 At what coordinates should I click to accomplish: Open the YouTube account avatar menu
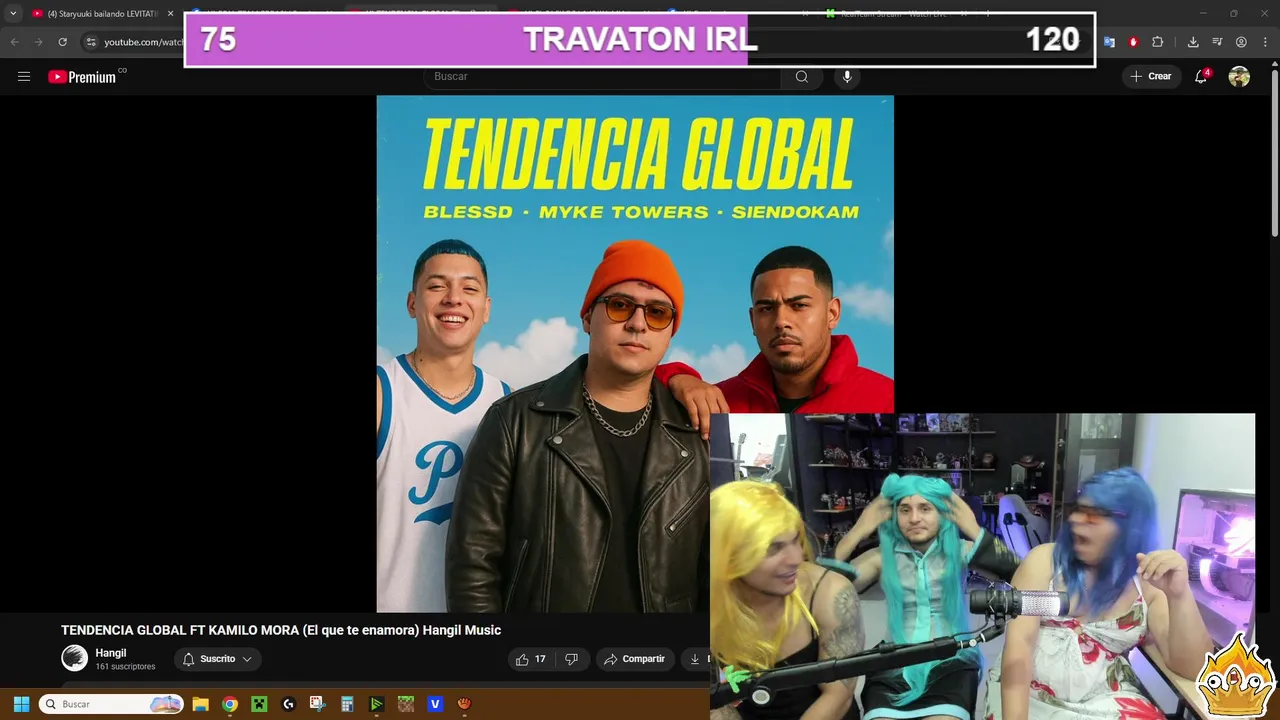[x=1239, y=76]
